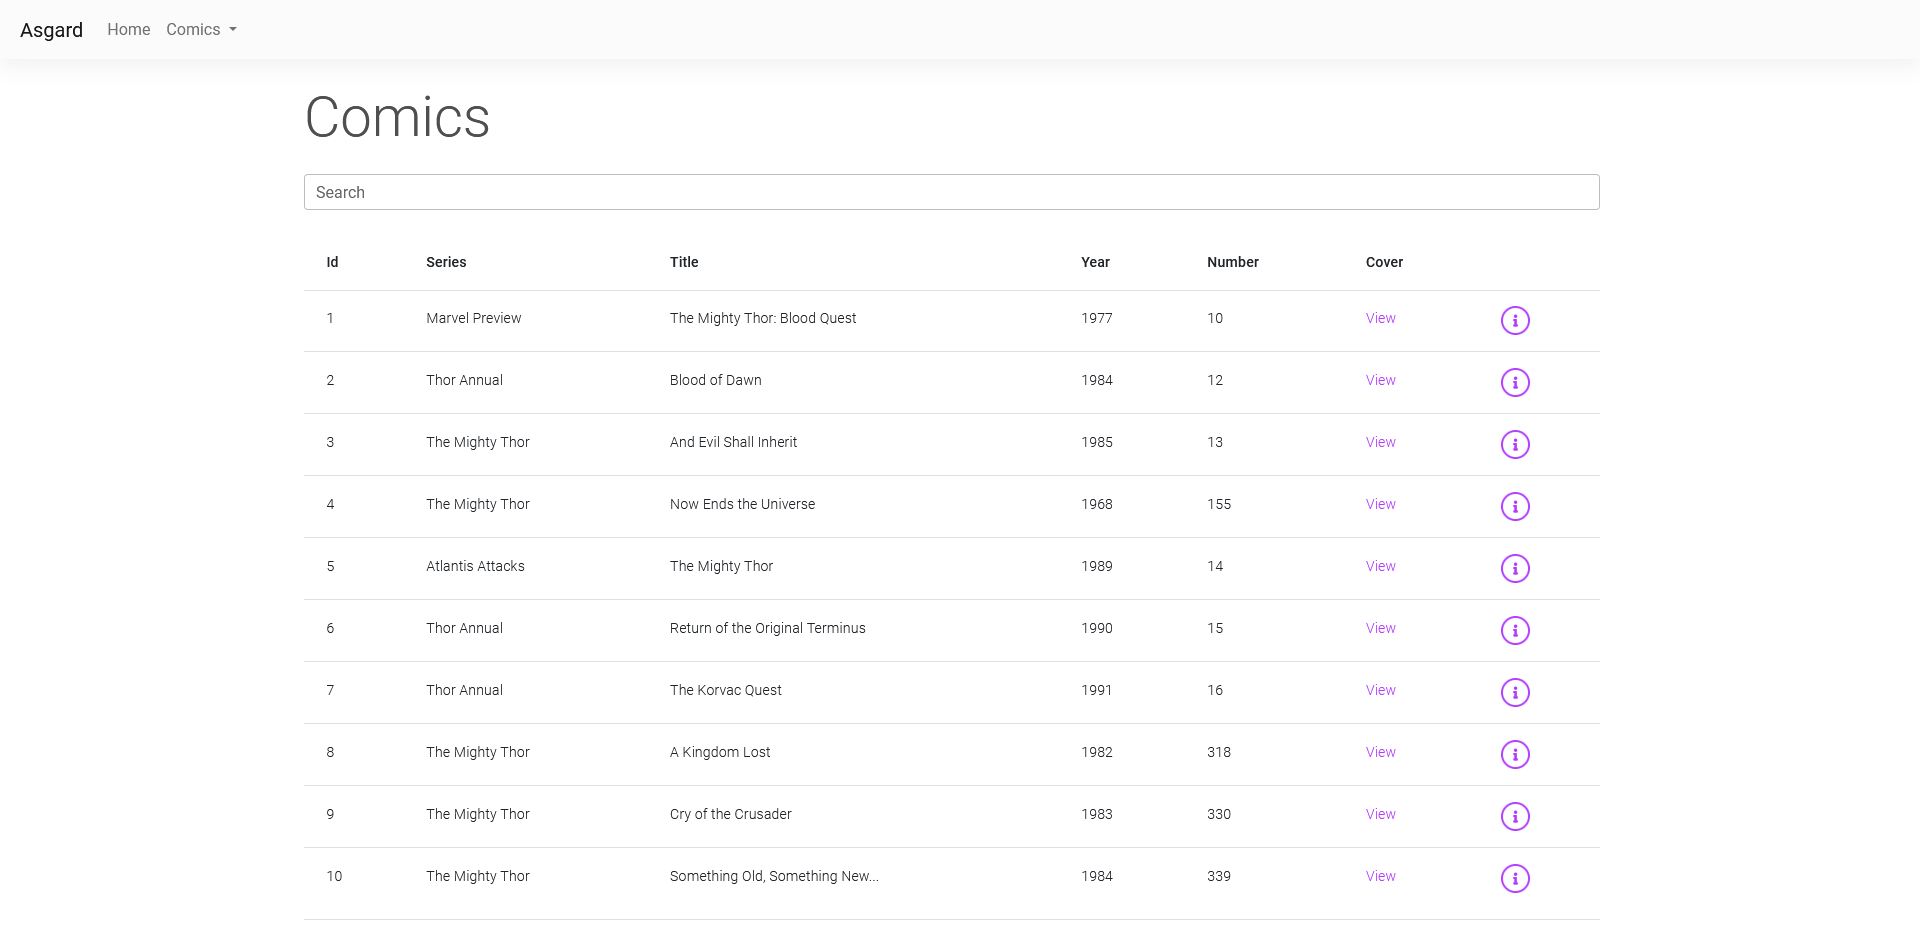Click And Evil Shall Inherit title
Image resolution: width=1920 pixels, height=927 pixels.
tap(733, 442)
